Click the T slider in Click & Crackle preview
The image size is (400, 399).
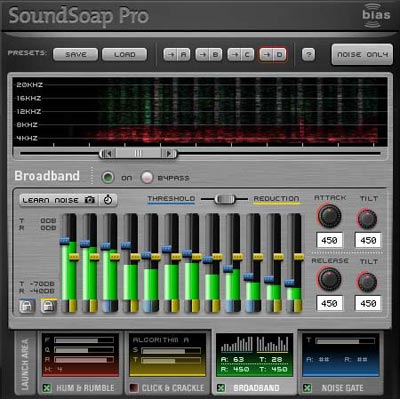coord(171,361)
